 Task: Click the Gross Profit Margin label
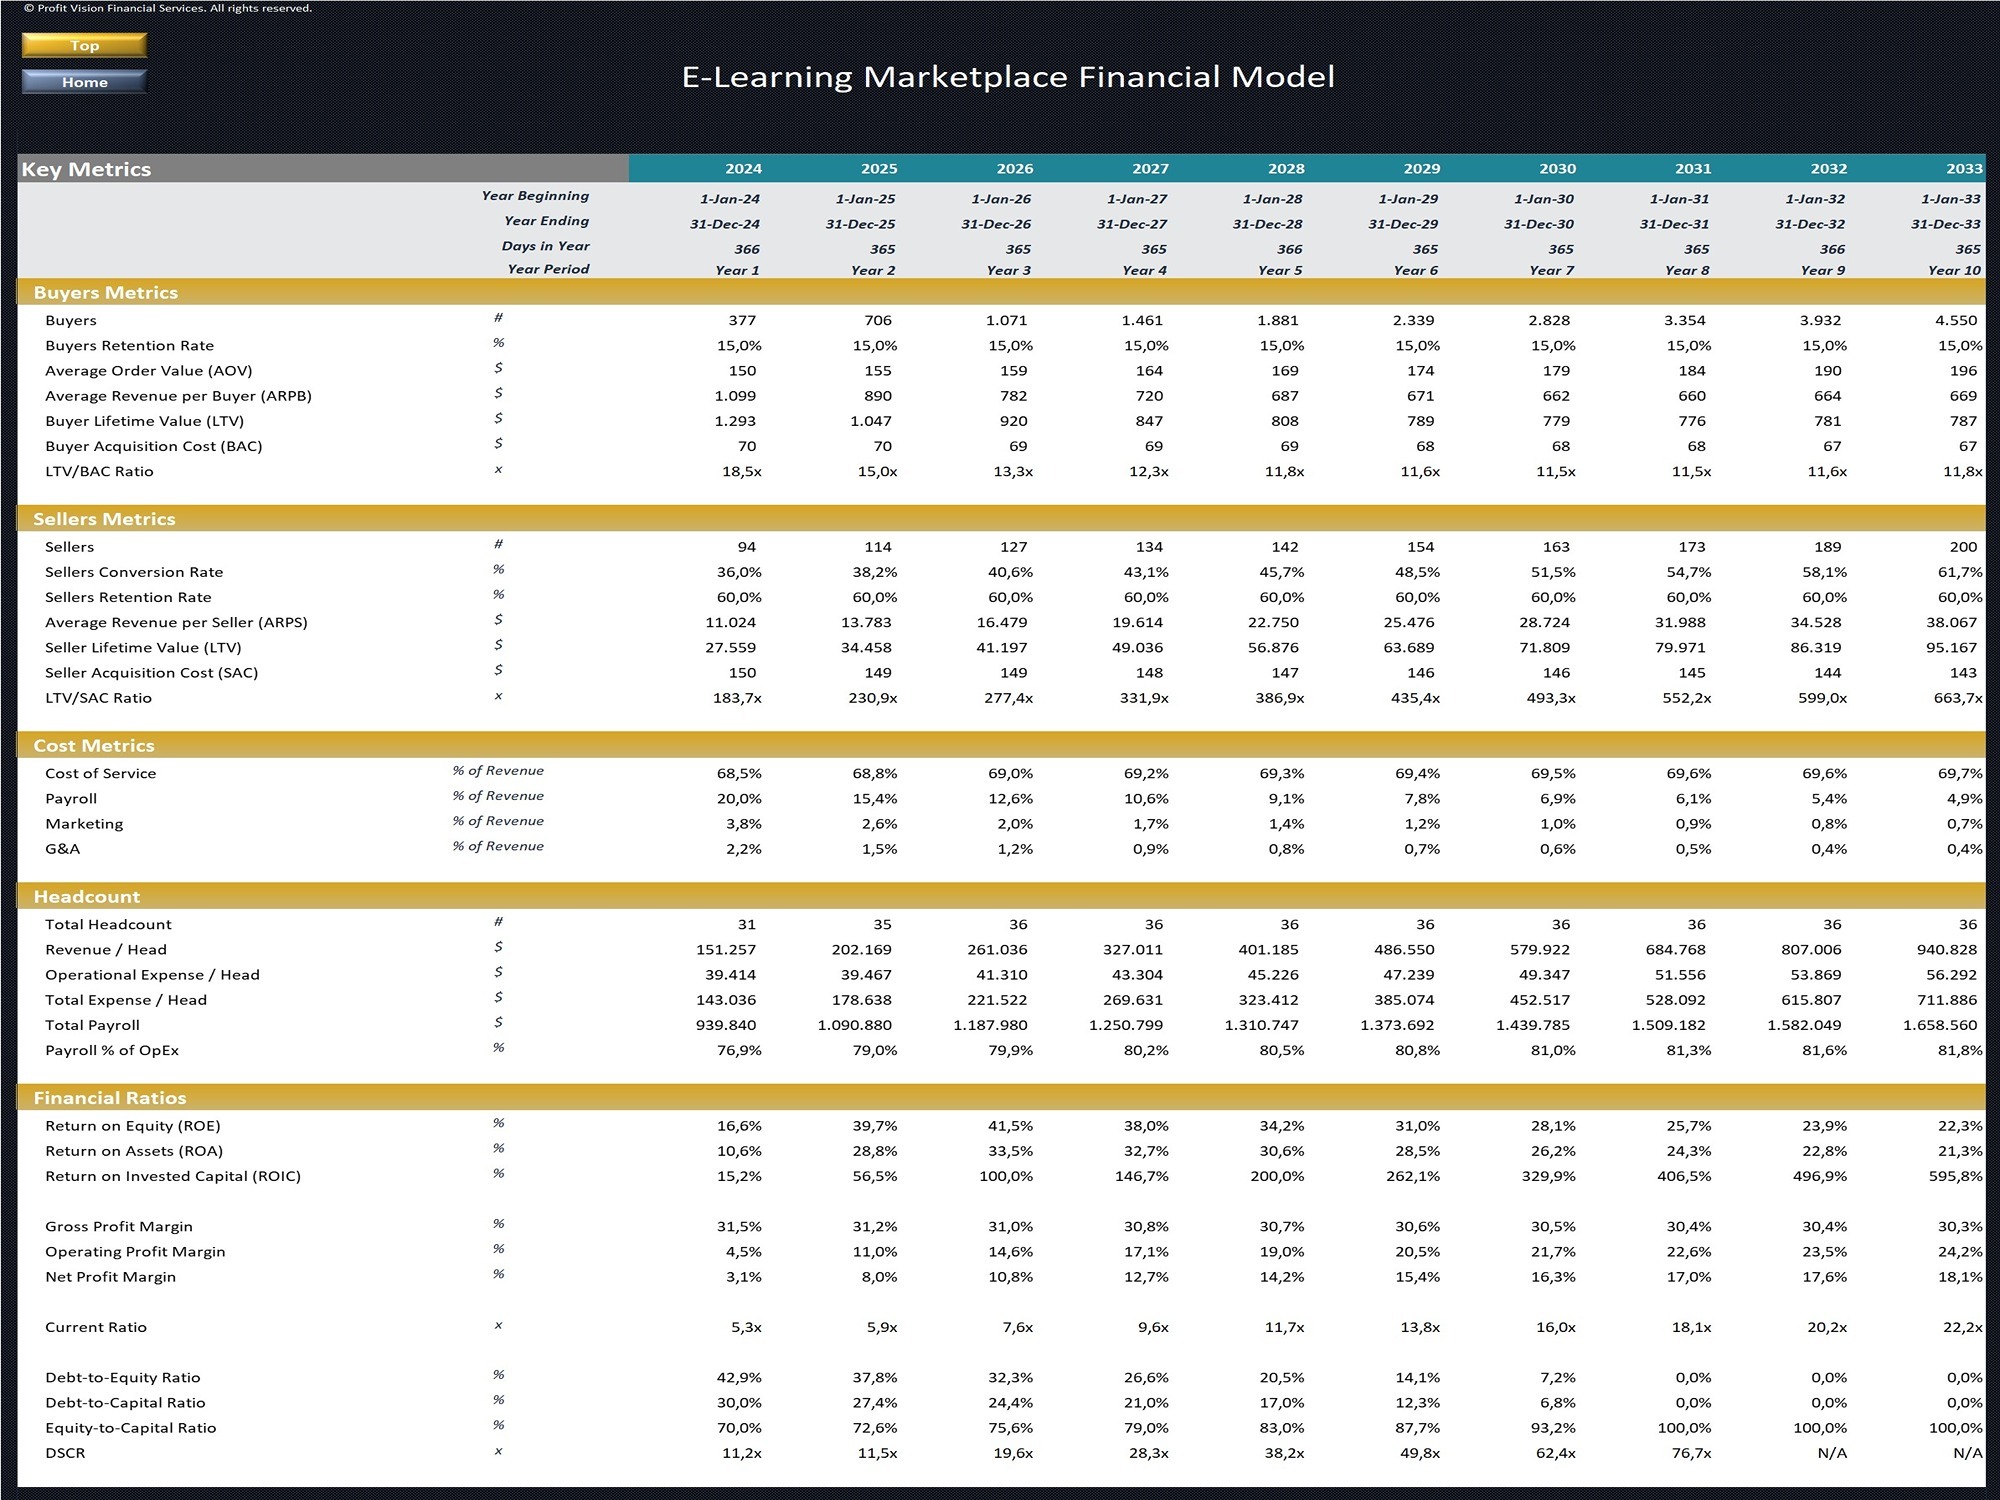(118, 1226)
